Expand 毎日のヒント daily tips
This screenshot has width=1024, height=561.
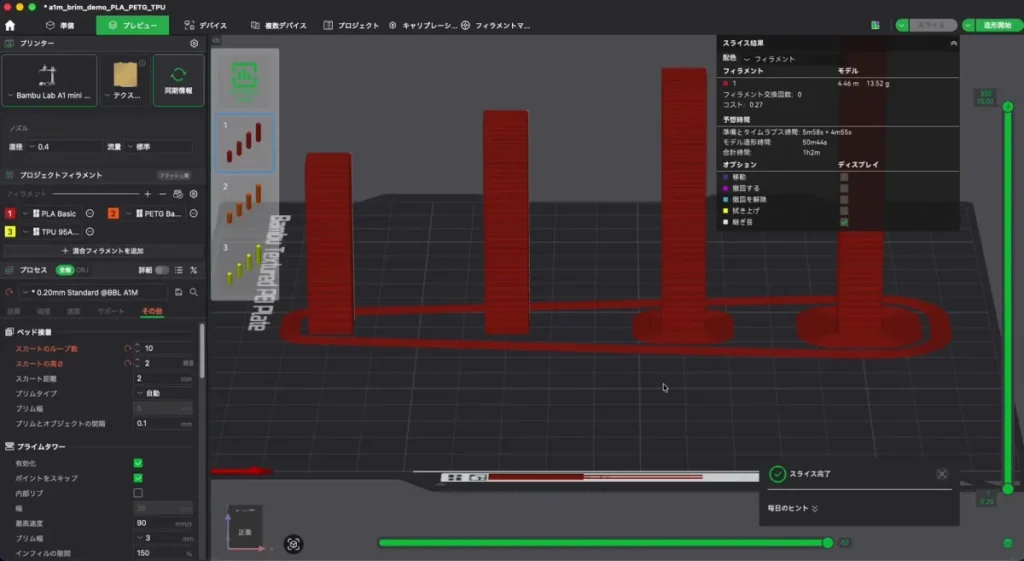pos(793,508)
